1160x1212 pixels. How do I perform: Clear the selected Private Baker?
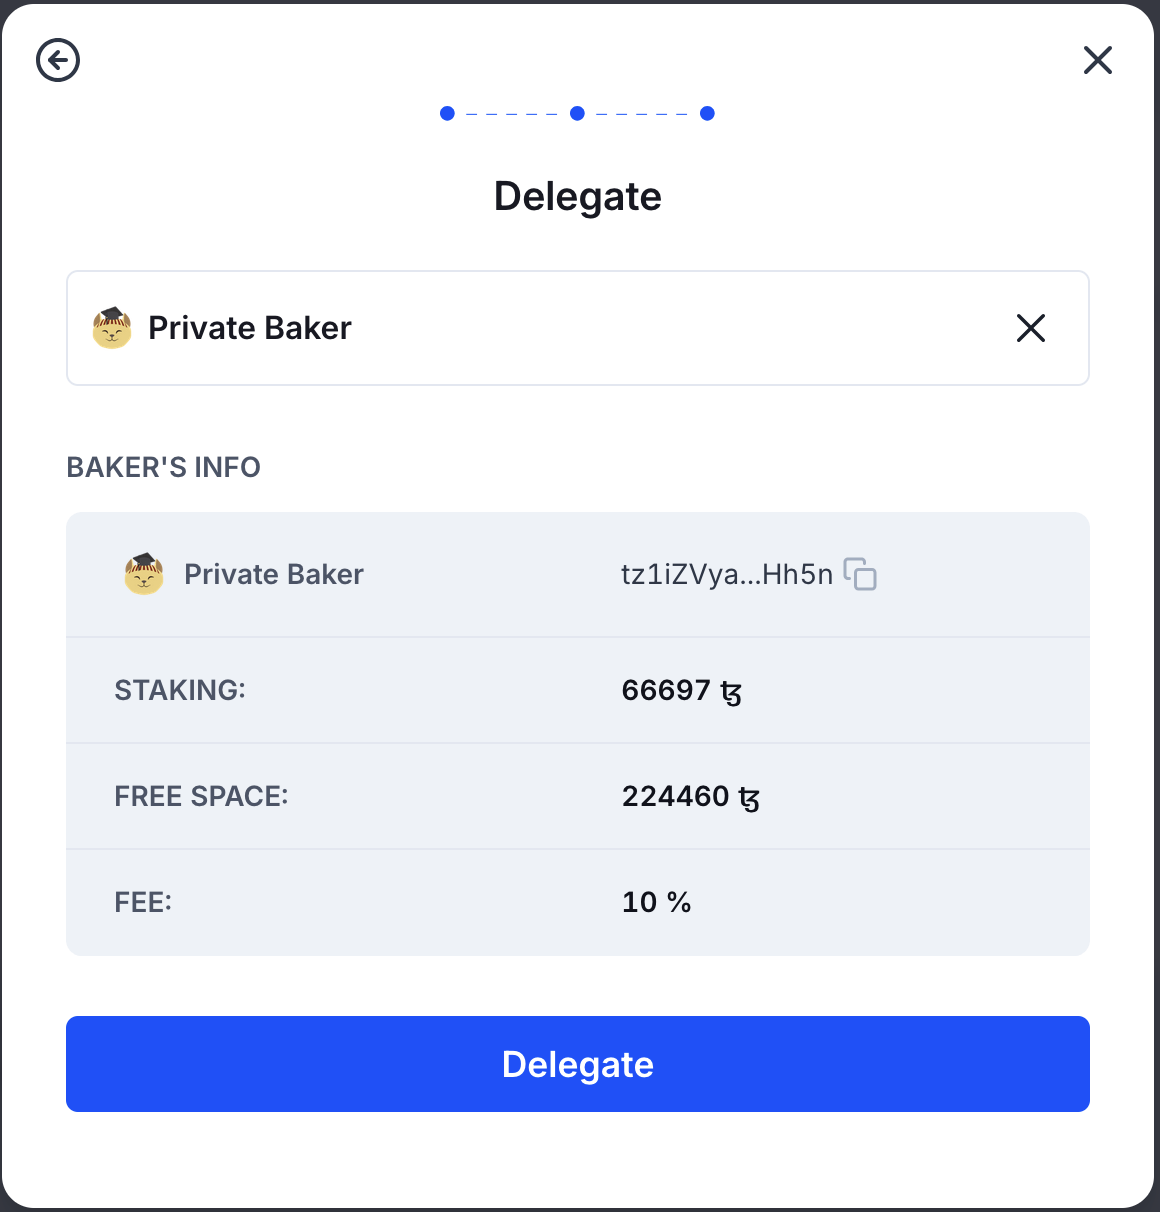pos(1031,328)
